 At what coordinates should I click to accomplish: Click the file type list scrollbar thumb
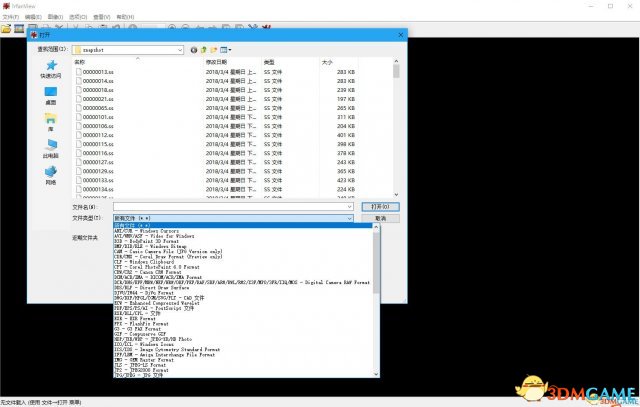tap(376, 263)
